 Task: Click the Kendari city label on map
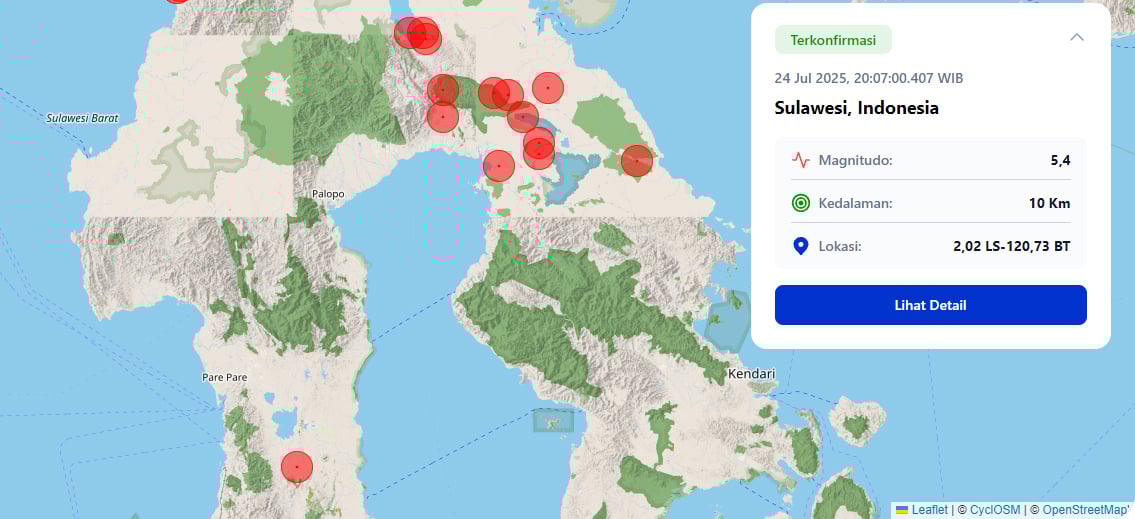tap(752, 374)
